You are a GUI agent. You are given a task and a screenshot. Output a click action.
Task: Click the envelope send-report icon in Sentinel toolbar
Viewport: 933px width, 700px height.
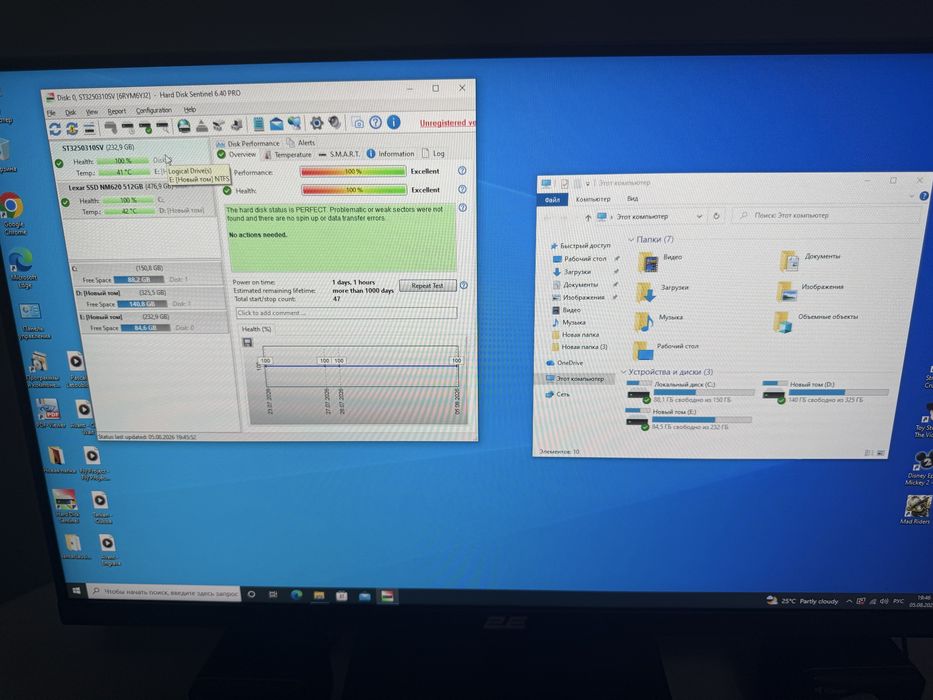click(x=276, y=124)
